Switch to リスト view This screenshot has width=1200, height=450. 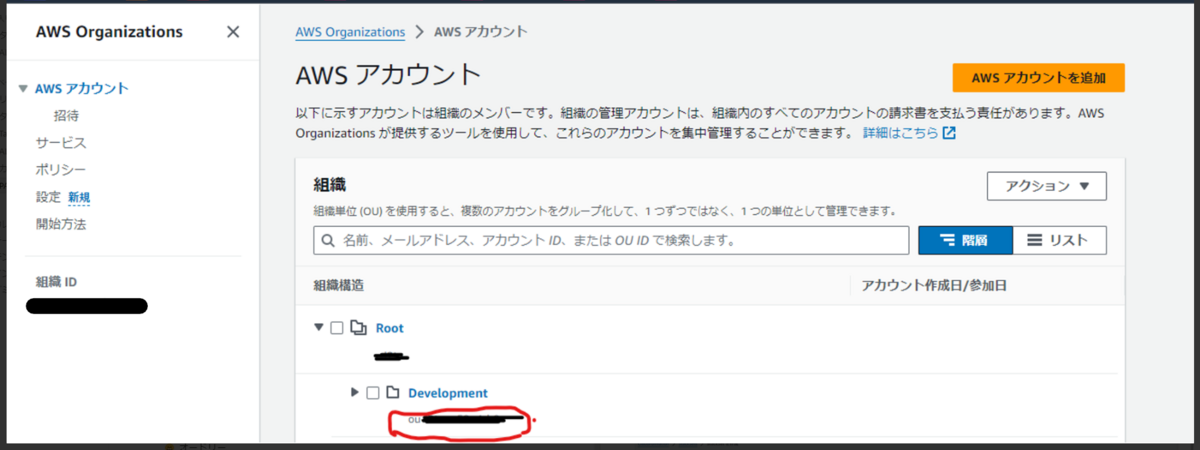click(1060, 241)
